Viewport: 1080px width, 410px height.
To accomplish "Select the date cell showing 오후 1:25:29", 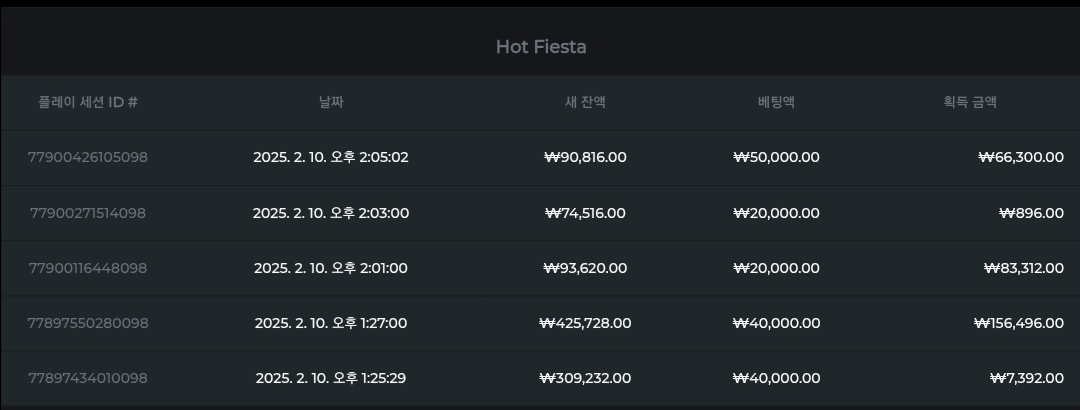I will pyautogui.click(x=331, y=378).
